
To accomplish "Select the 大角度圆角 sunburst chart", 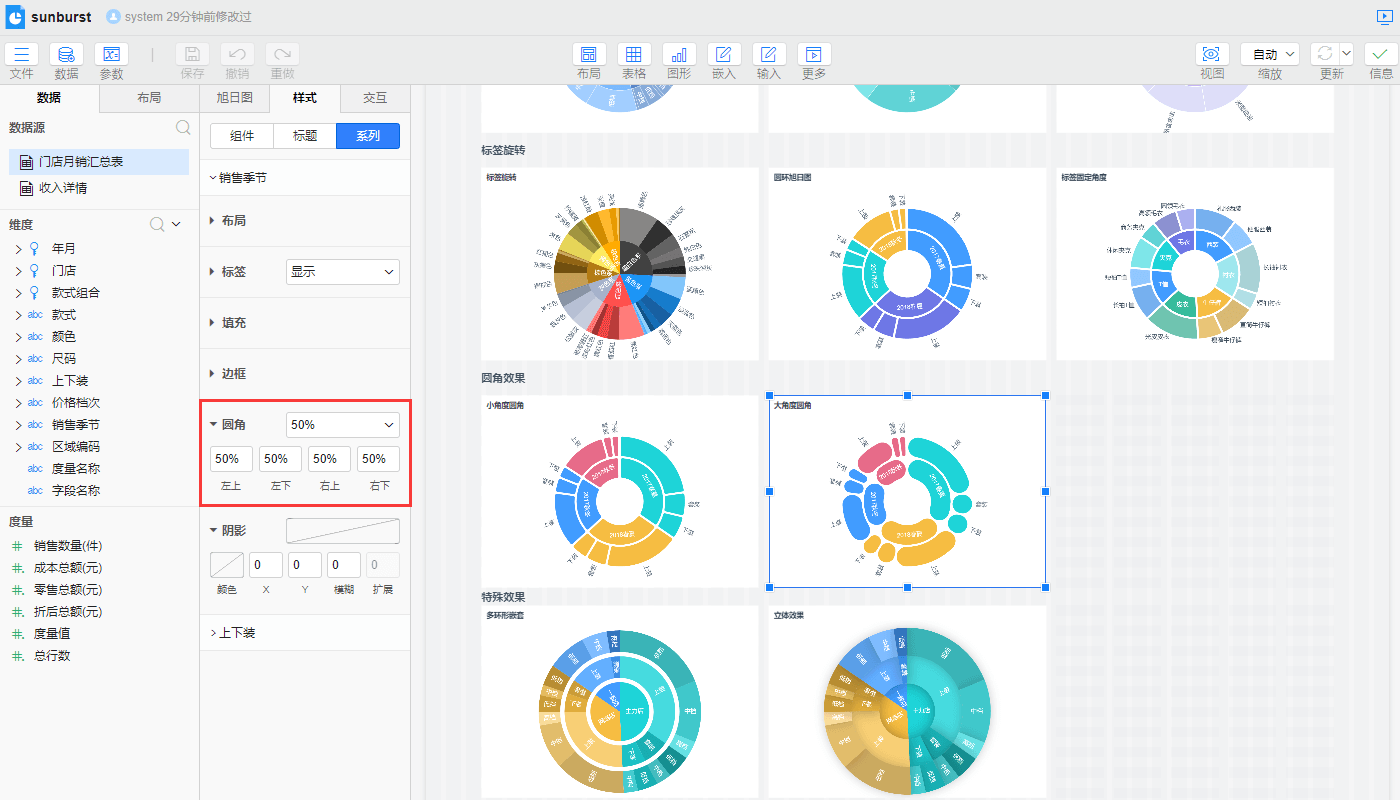I will coord(907,491).
